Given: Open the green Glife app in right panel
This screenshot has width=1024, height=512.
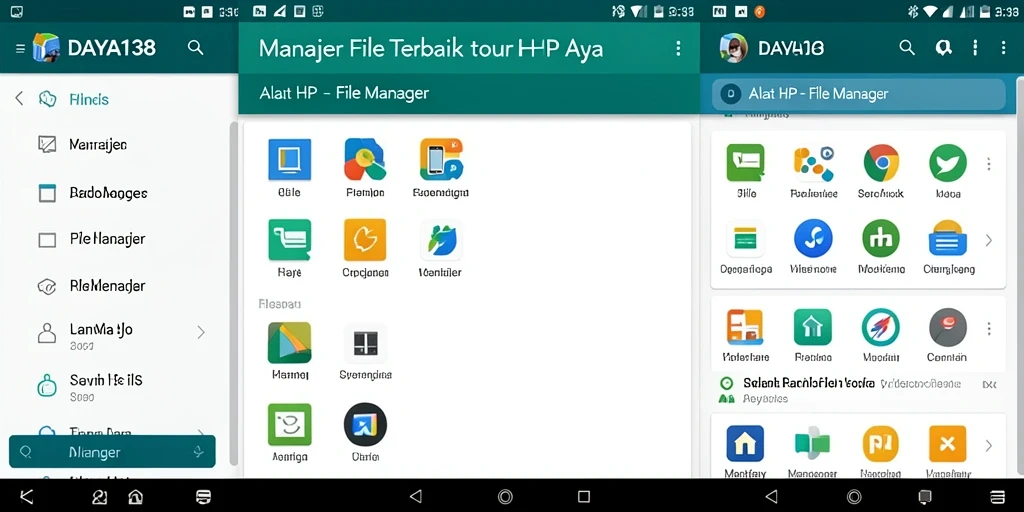Looking at the screenshot, I should tap(745, 163).
